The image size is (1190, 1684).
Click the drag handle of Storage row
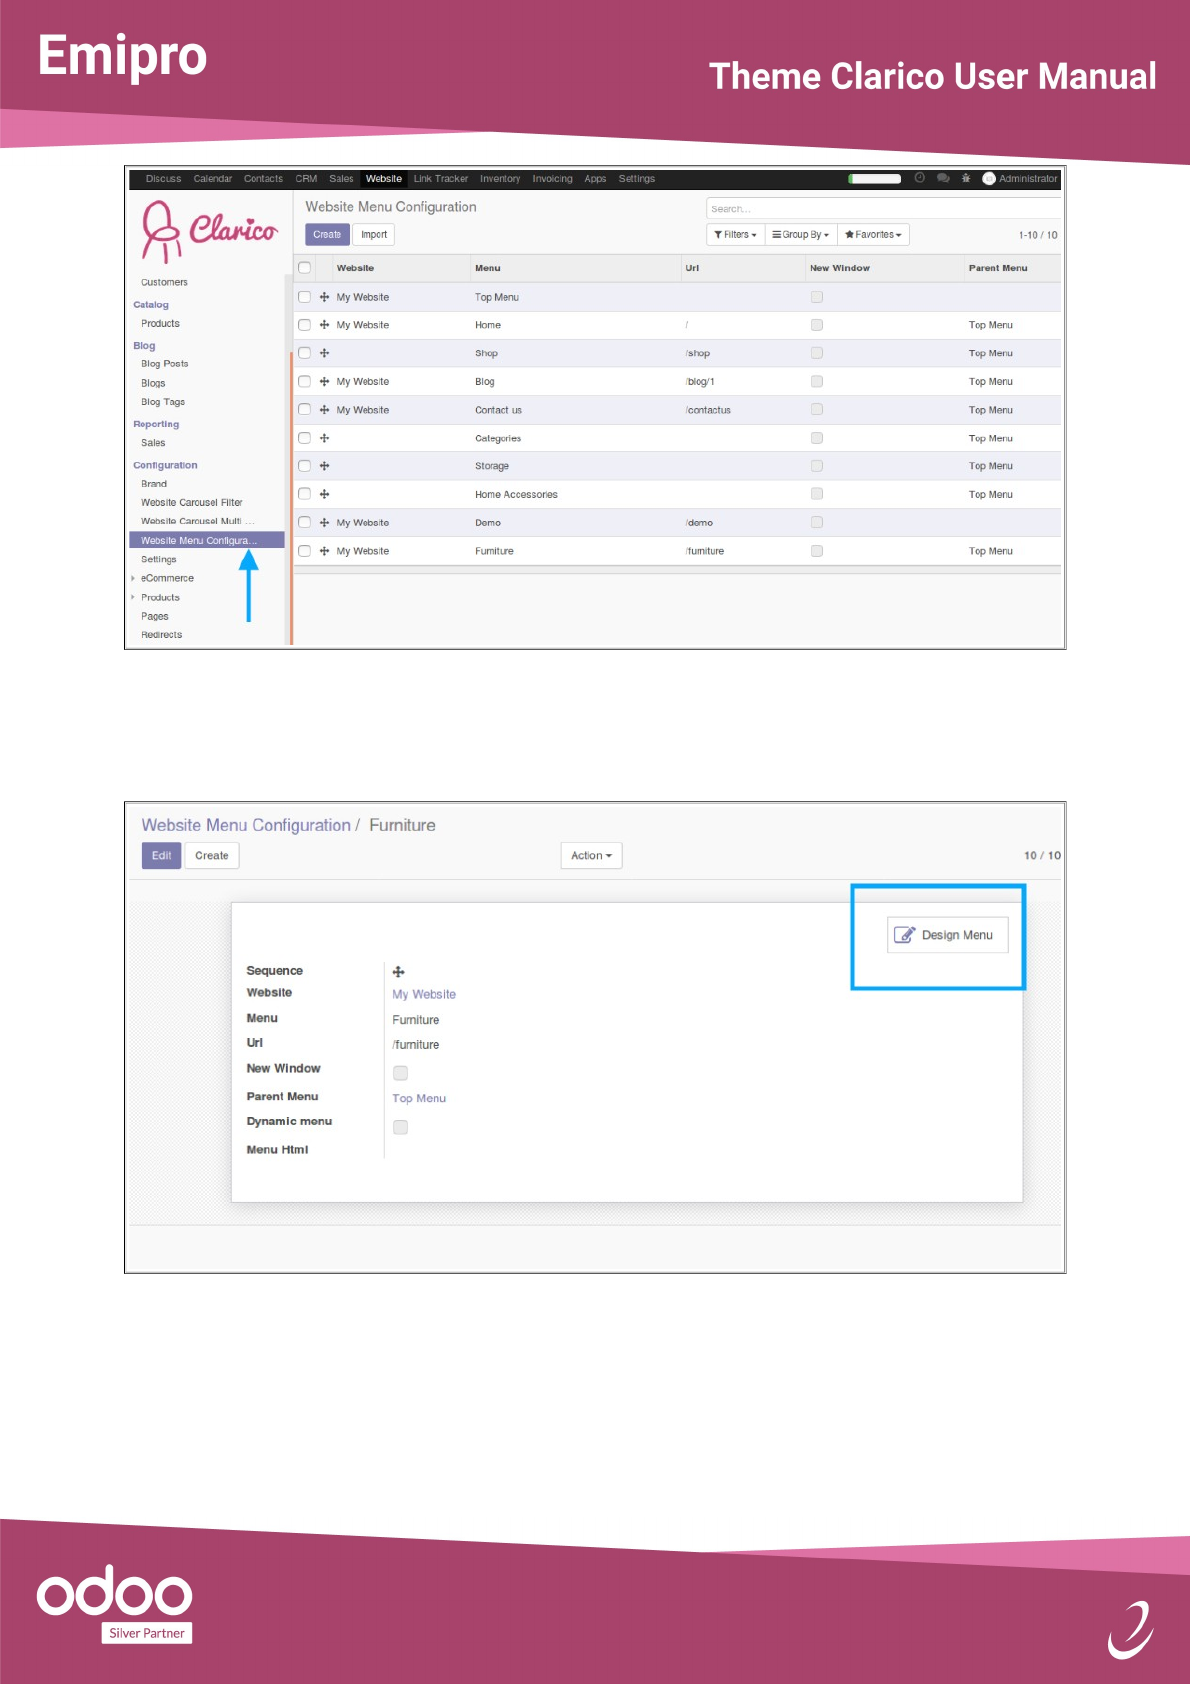coord(324,466)
